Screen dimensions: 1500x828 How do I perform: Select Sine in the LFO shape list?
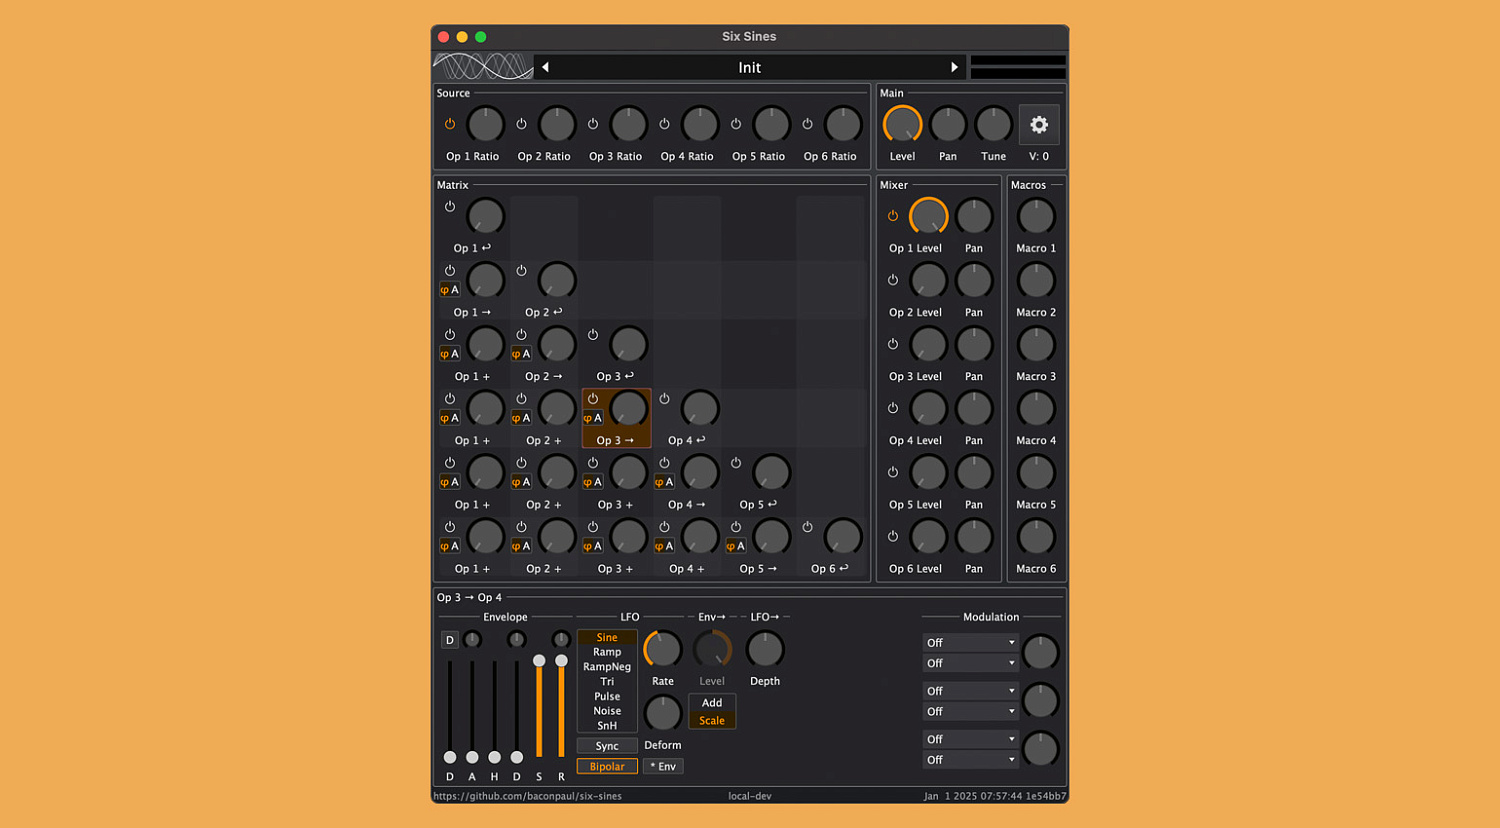click(607, 637)
